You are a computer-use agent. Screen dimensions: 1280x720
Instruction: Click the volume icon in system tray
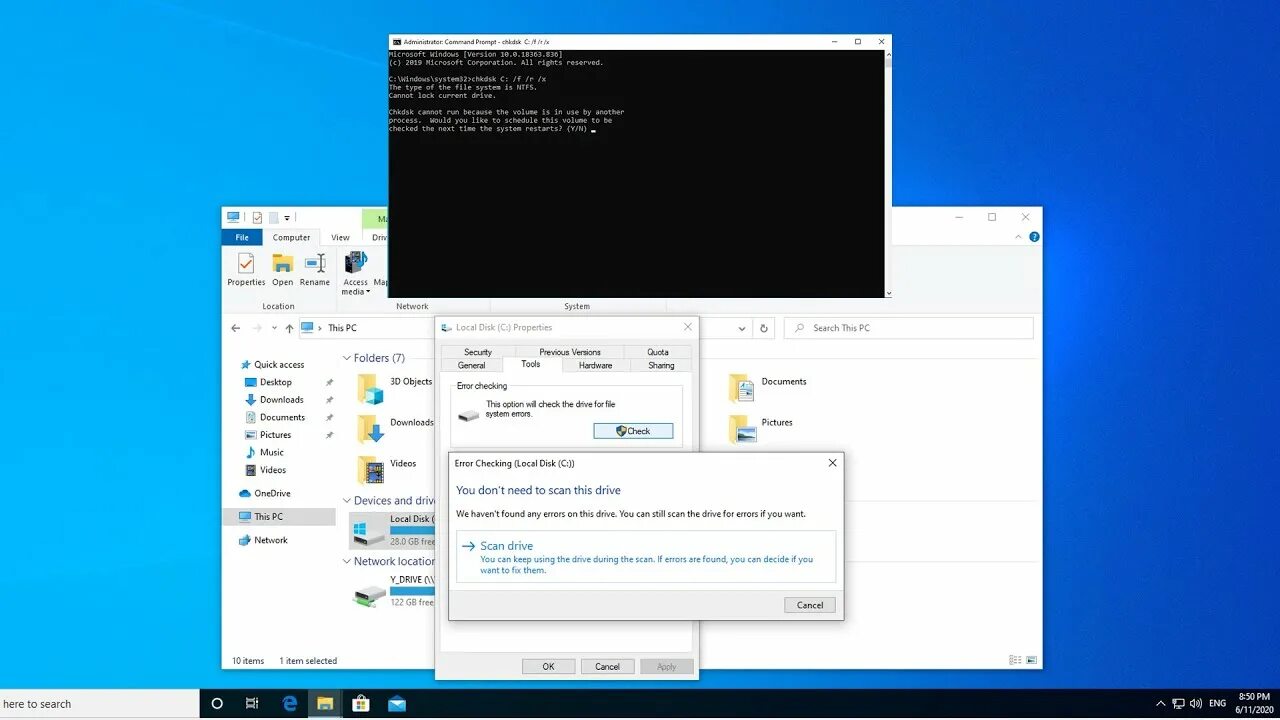click(x=1196, y=704)
